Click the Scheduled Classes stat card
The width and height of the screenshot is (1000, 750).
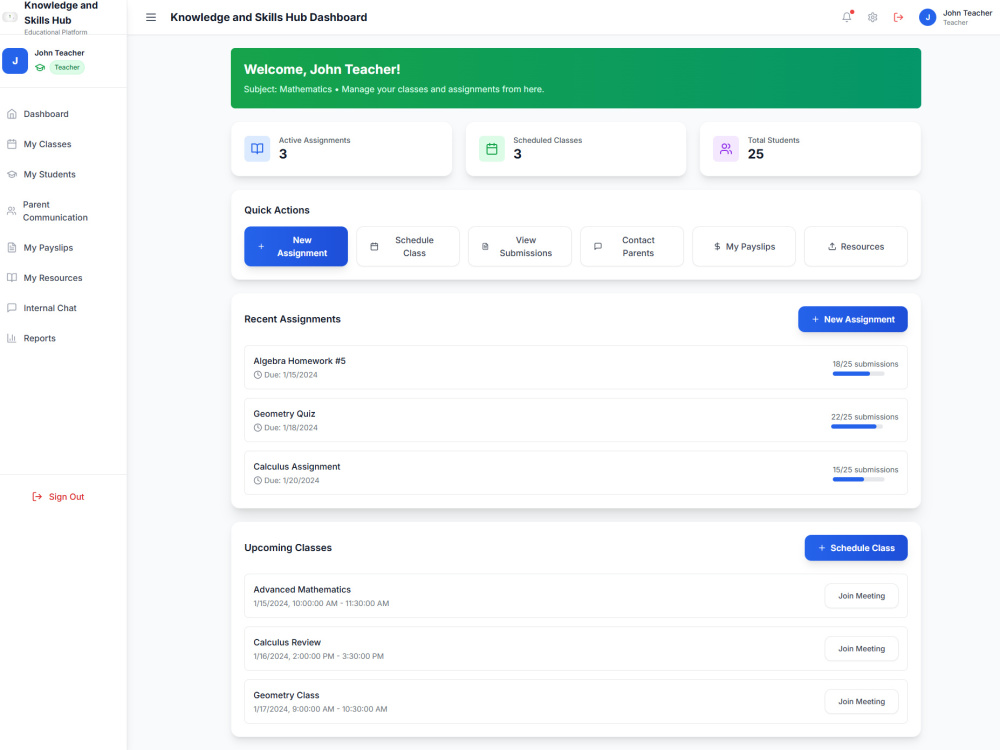[576, 149]
